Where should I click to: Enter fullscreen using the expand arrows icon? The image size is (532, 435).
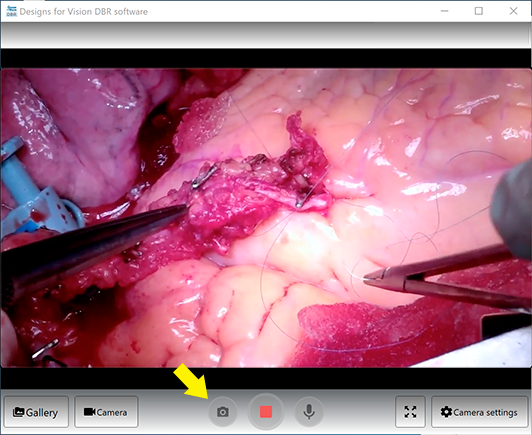coord(410,412)
